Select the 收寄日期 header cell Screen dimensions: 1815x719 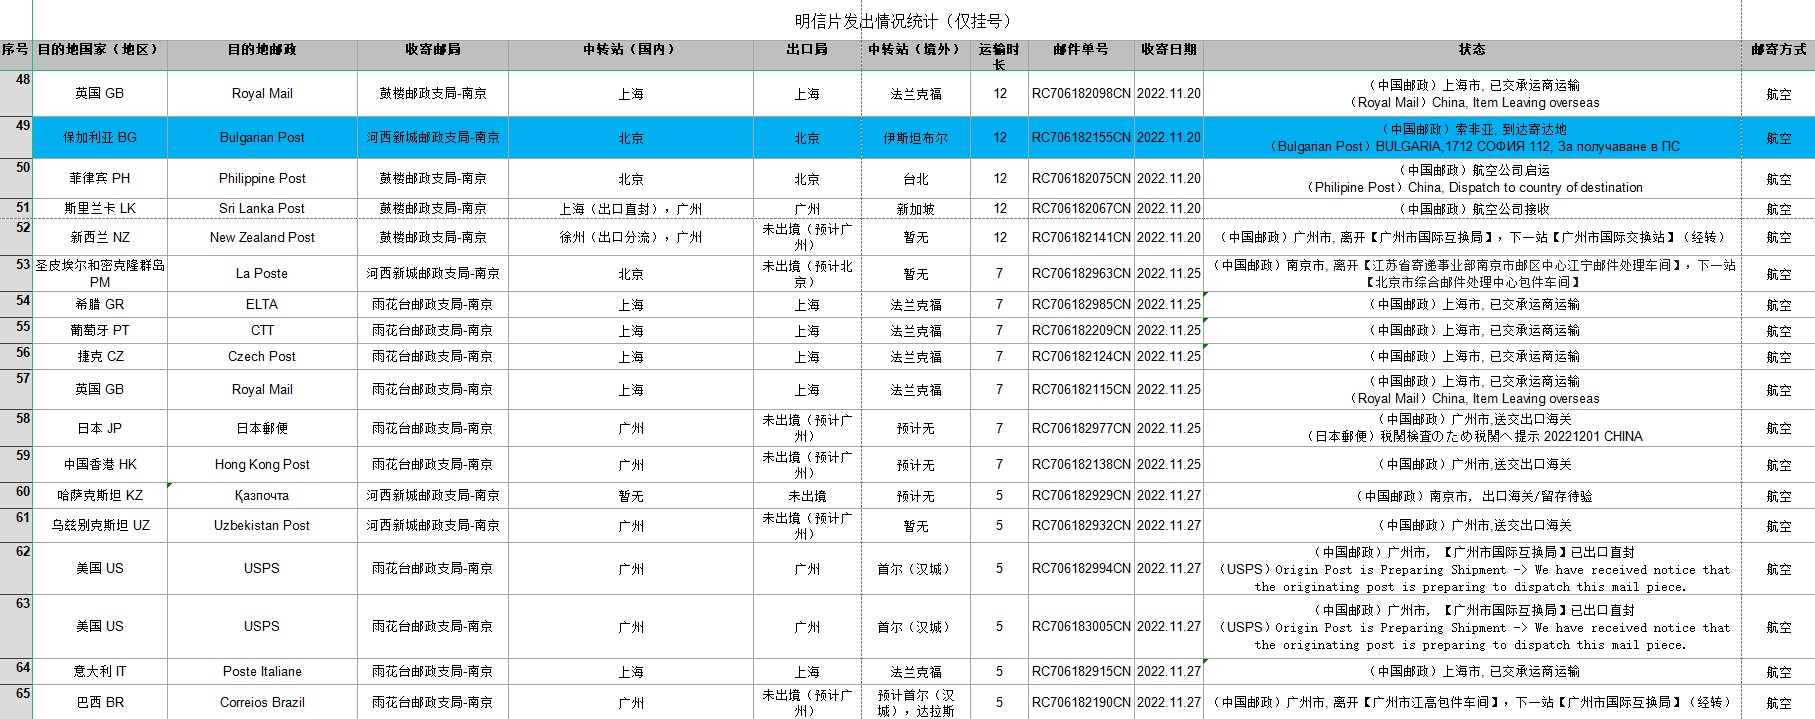pyautogui.click(x=1168, y=50)
